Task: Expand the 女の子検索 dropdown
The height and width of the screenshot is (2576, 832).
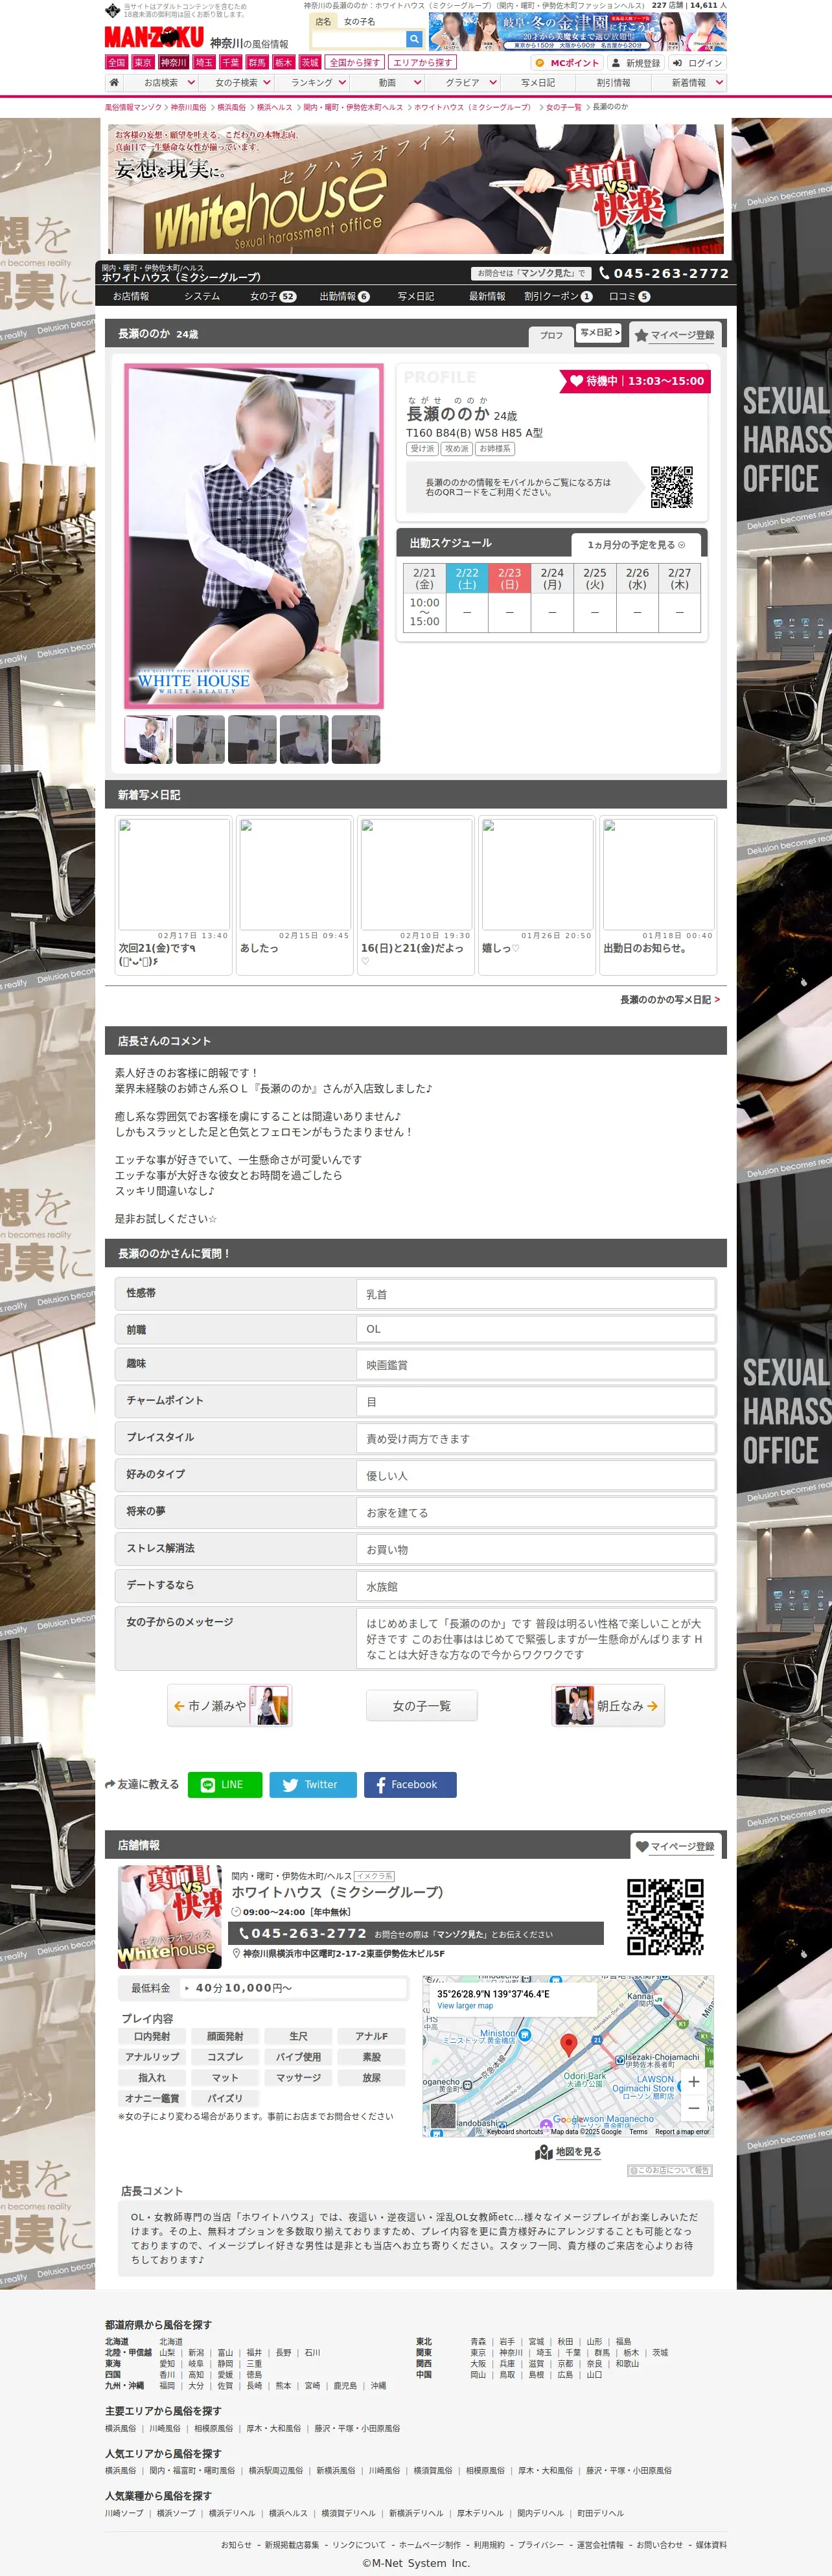Action: pos(267,83)
